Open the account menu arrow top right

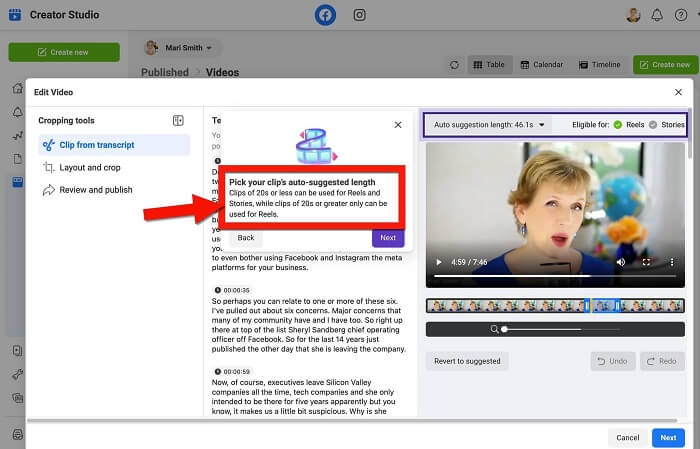click(697, 15)
